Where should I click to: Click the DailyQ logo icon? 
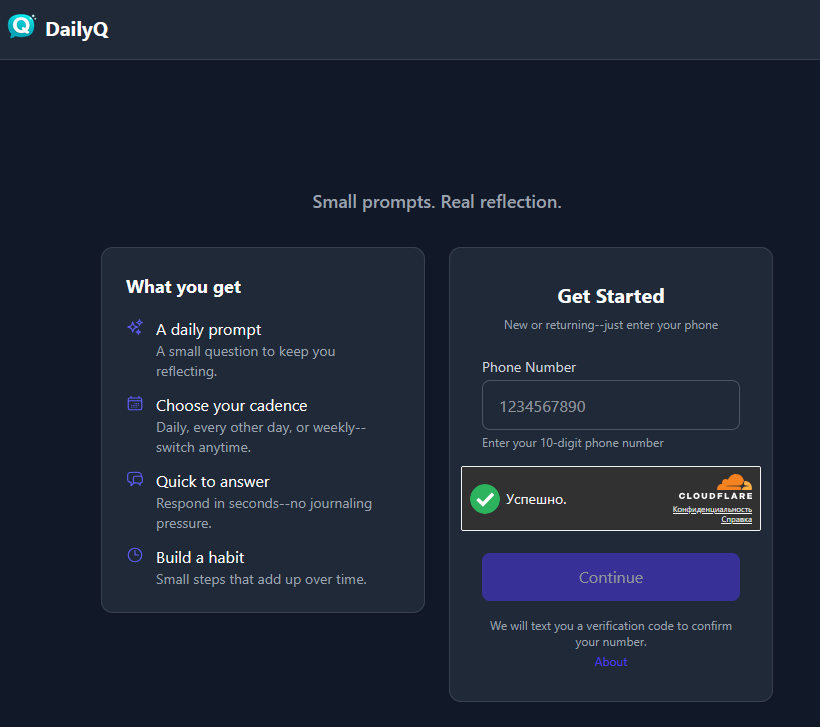point(21,27)
